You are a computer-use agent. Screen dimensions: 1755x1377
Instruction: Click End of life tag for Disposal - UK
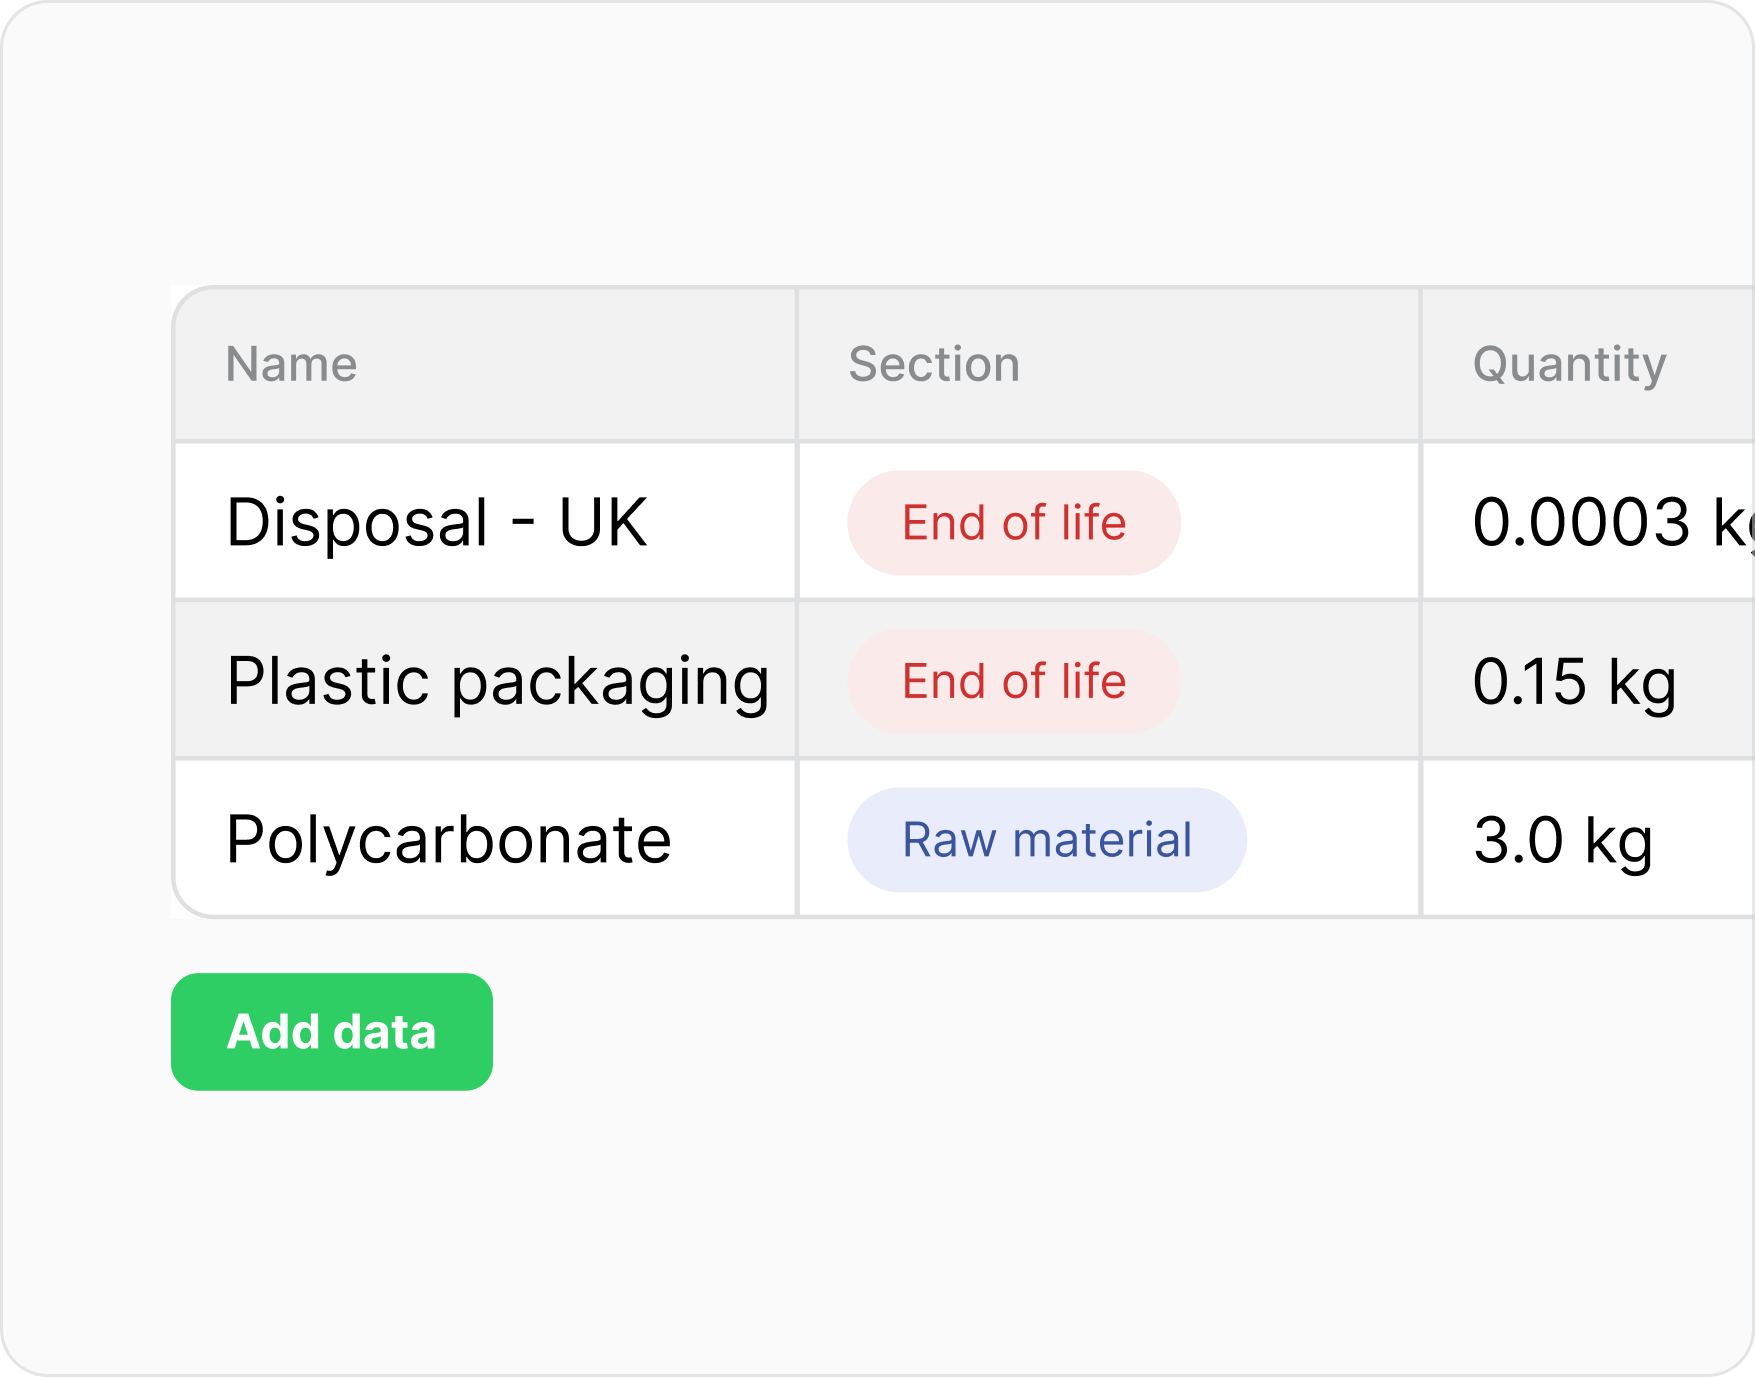click(1014, 523)
